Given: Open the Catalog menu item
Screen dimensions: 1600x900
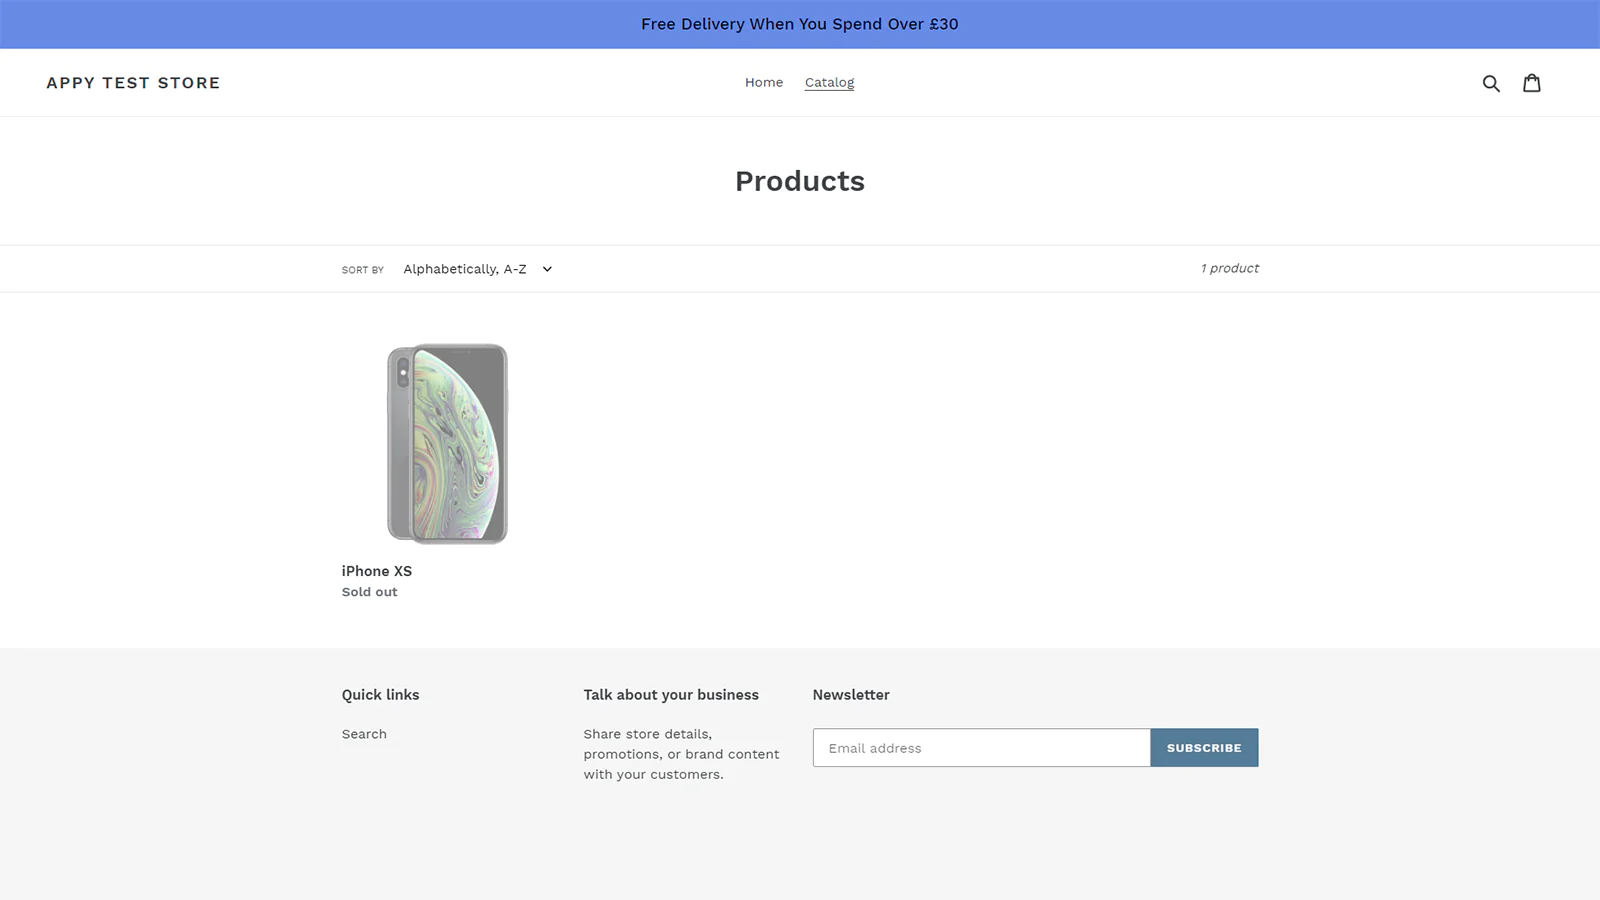Looking at the screenshot, I should click(829, 82).
